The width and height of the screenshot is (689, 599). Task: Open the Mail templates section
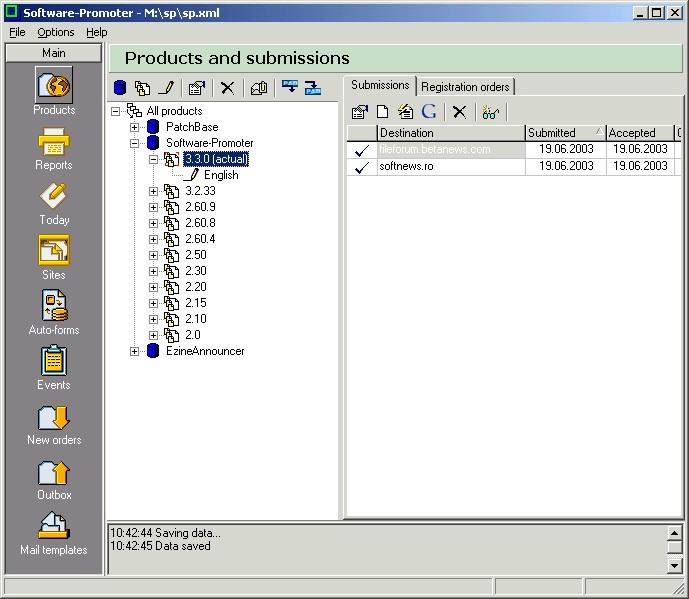[54, 534]
